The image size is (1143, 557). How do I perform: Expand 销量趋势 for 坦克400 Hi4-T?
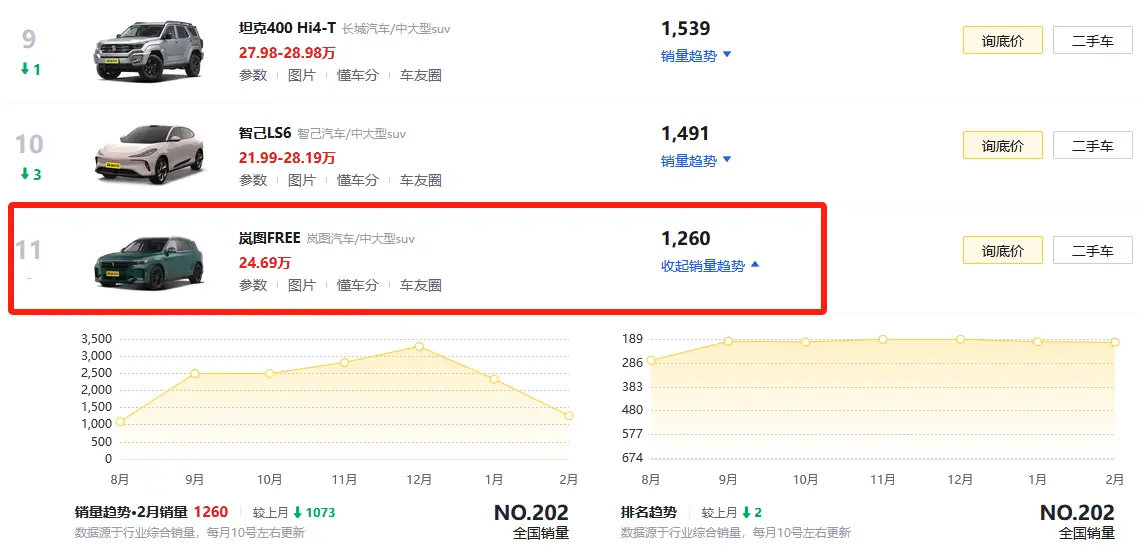[x=695, y=56]
